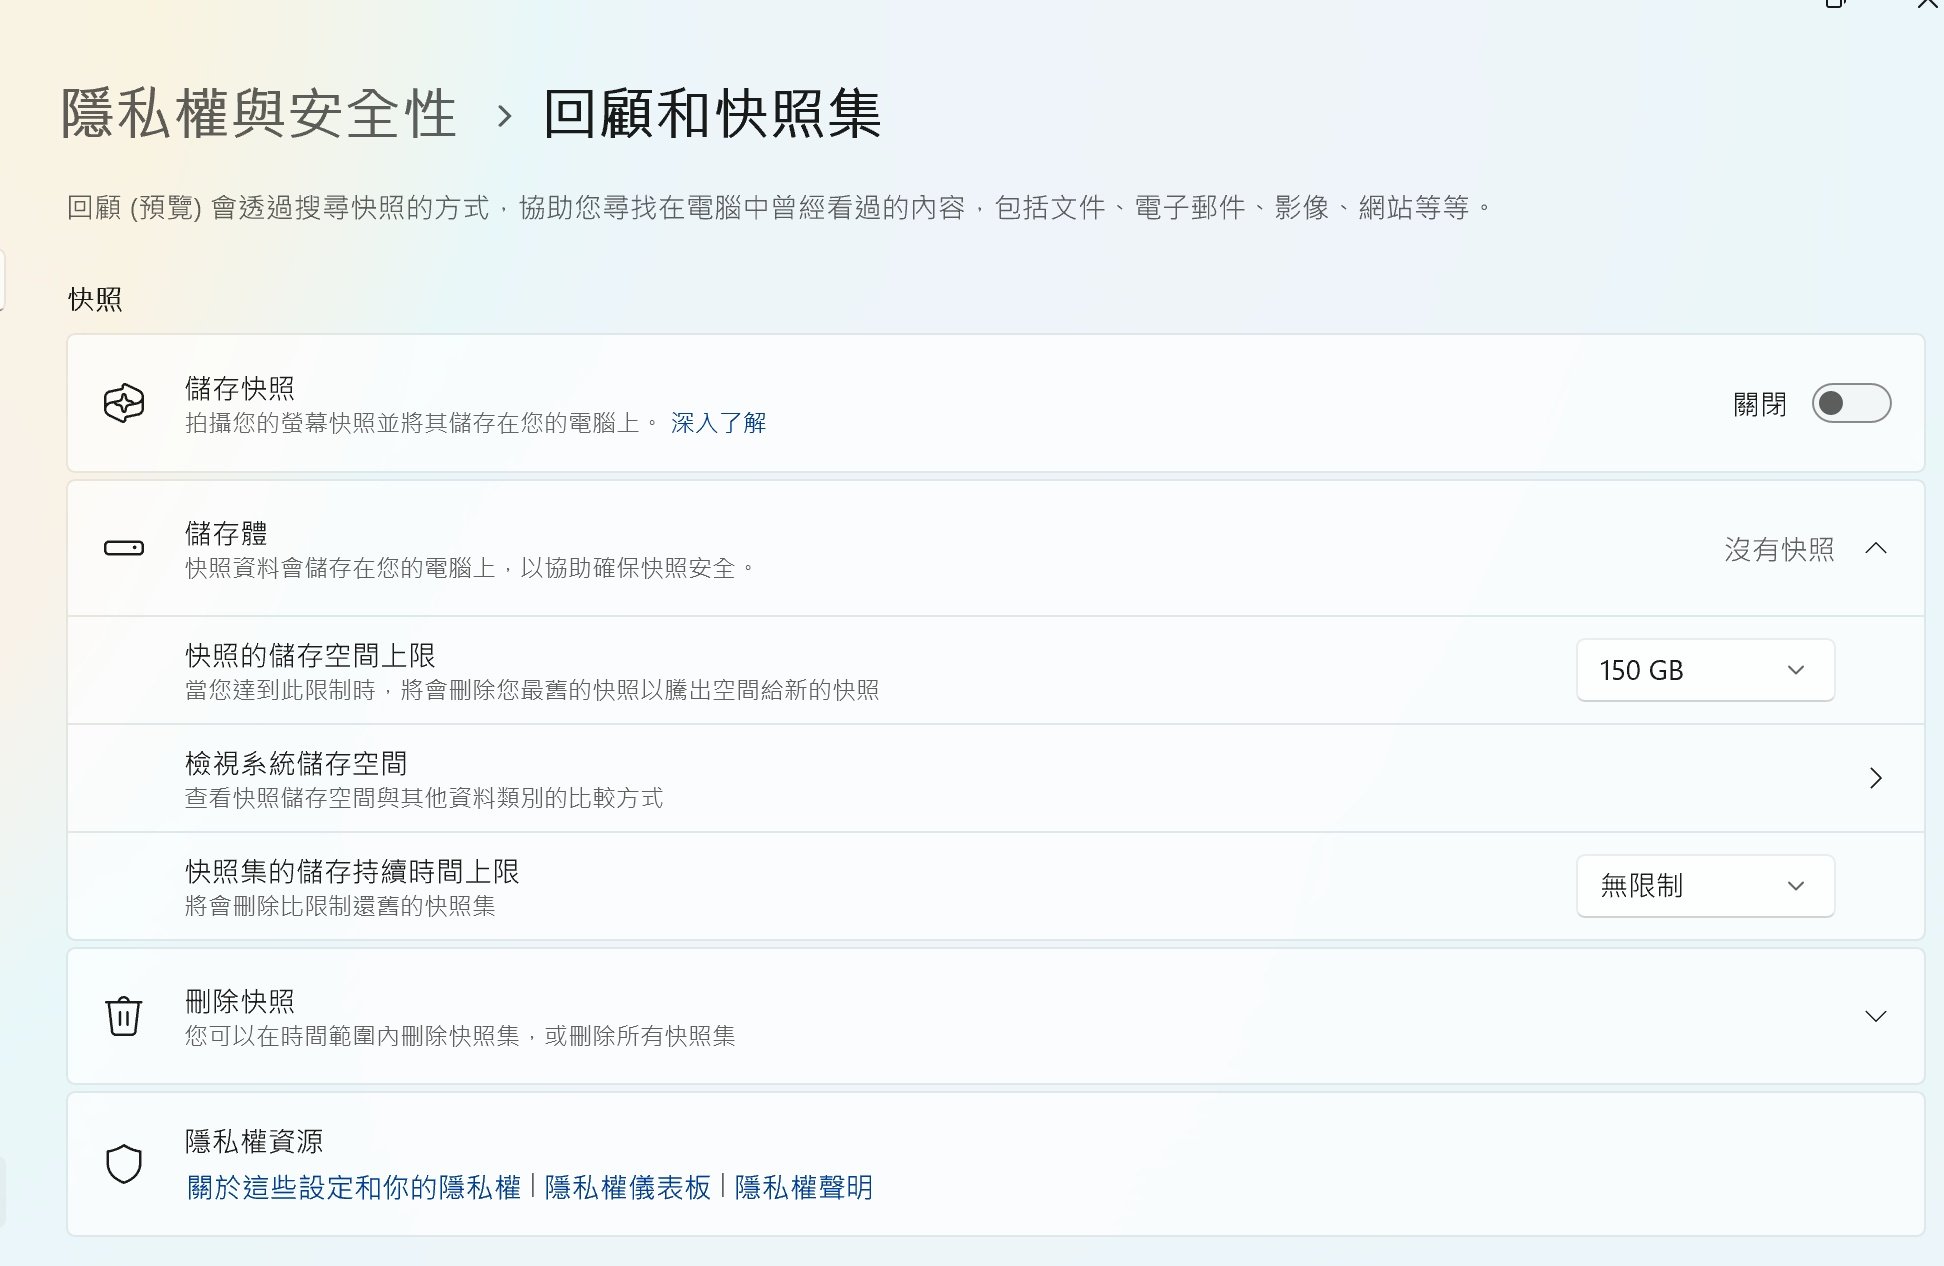Expand the 刪除快照 section with the down chevron

(x=1876, y=1016)
